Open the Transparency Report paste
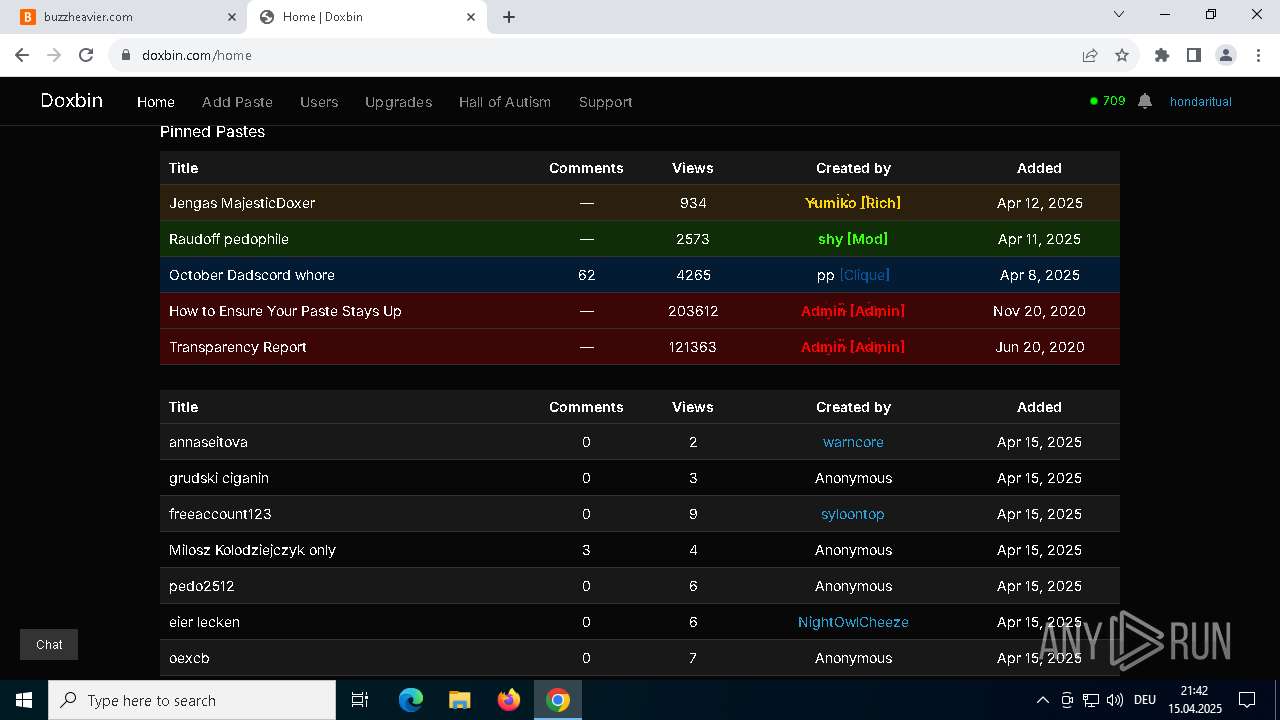 (238, 347)
